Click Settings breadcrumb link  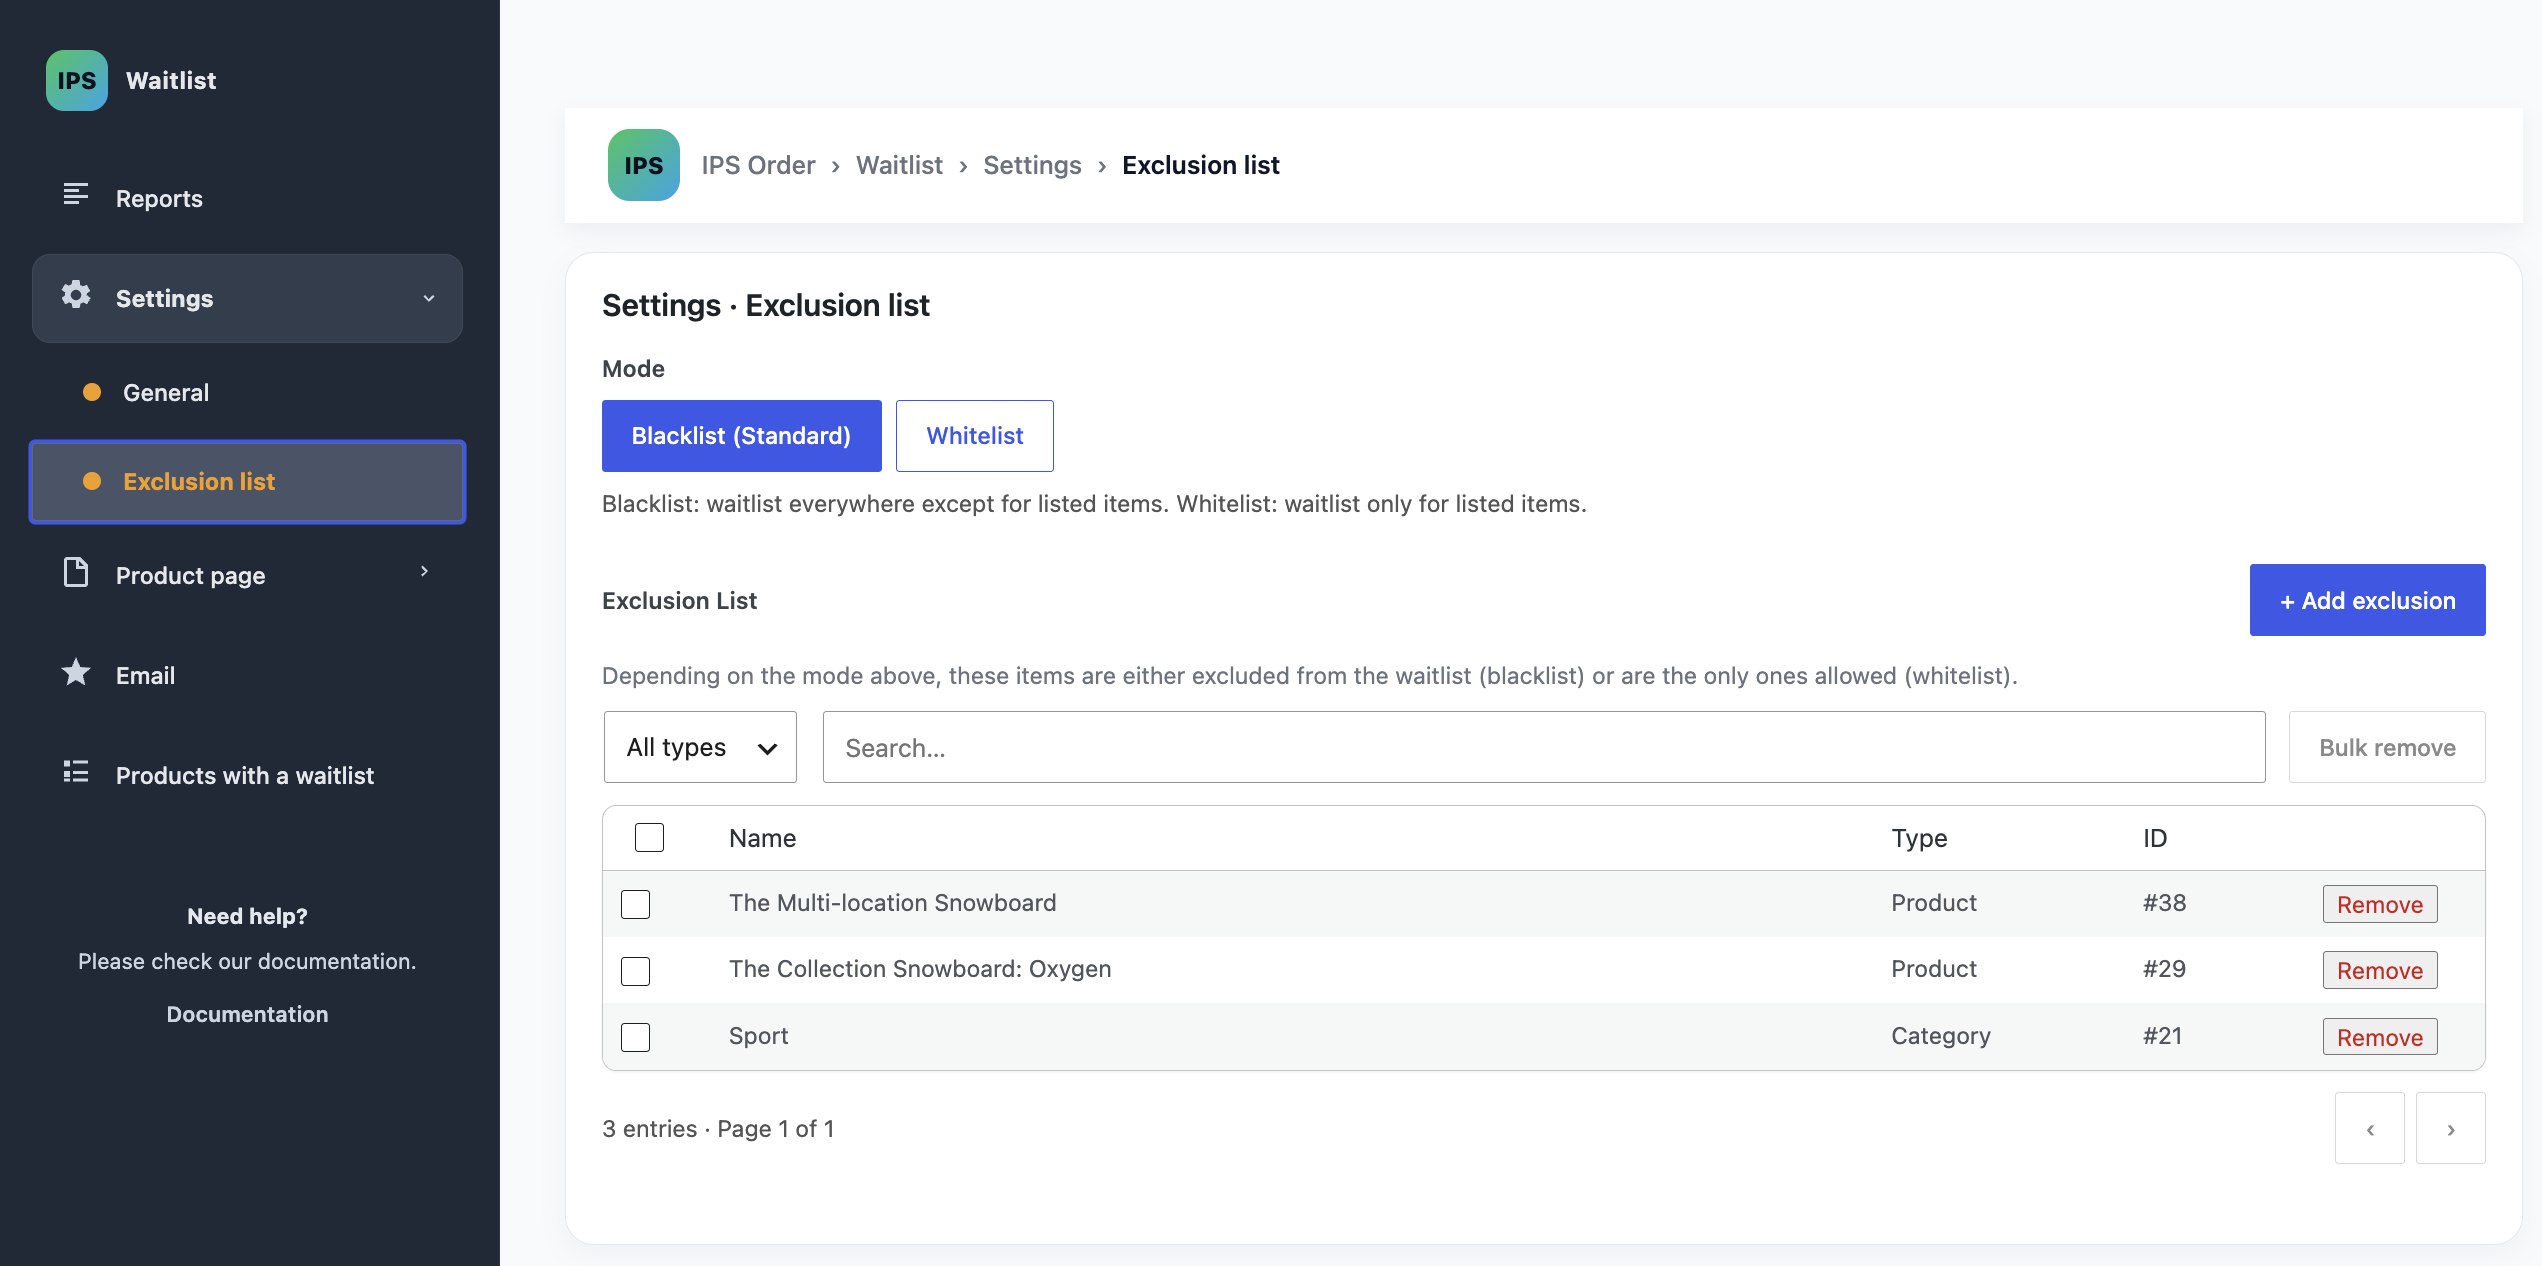[x=1032, y=165]
